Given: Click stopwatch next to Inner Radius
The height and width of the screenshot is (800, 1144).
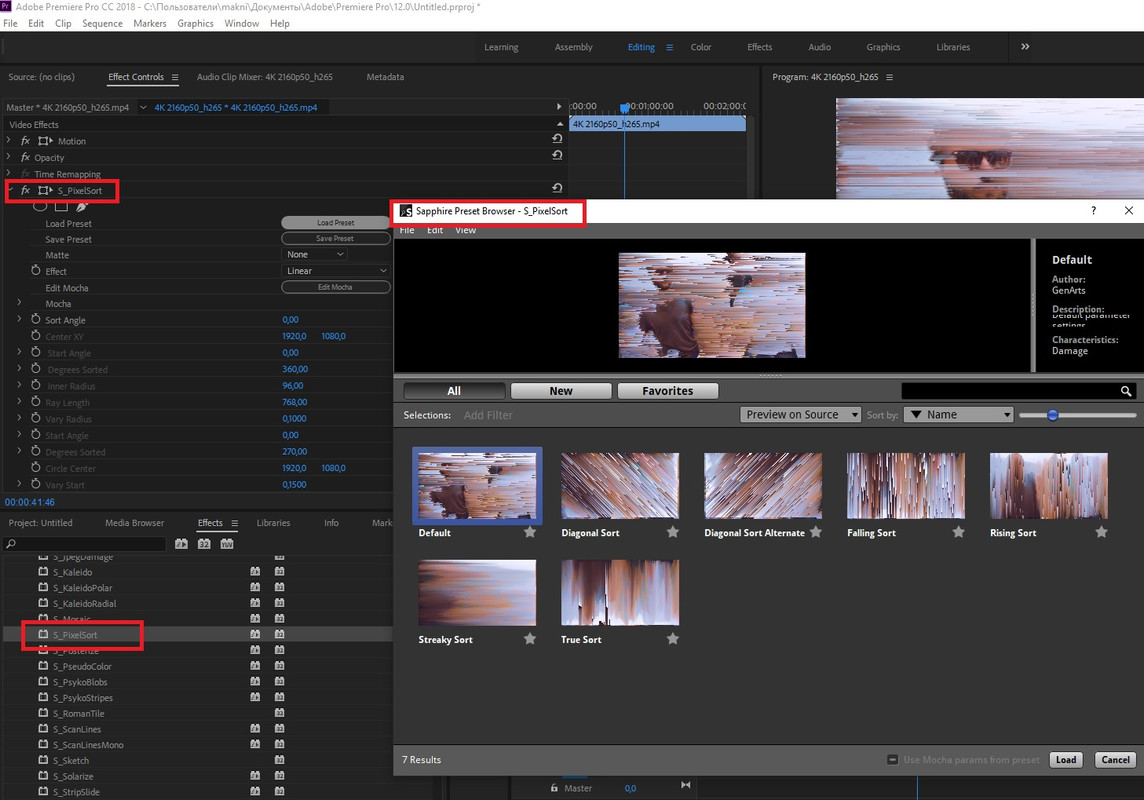Looking at the screenshot, I should pos(36,385).
